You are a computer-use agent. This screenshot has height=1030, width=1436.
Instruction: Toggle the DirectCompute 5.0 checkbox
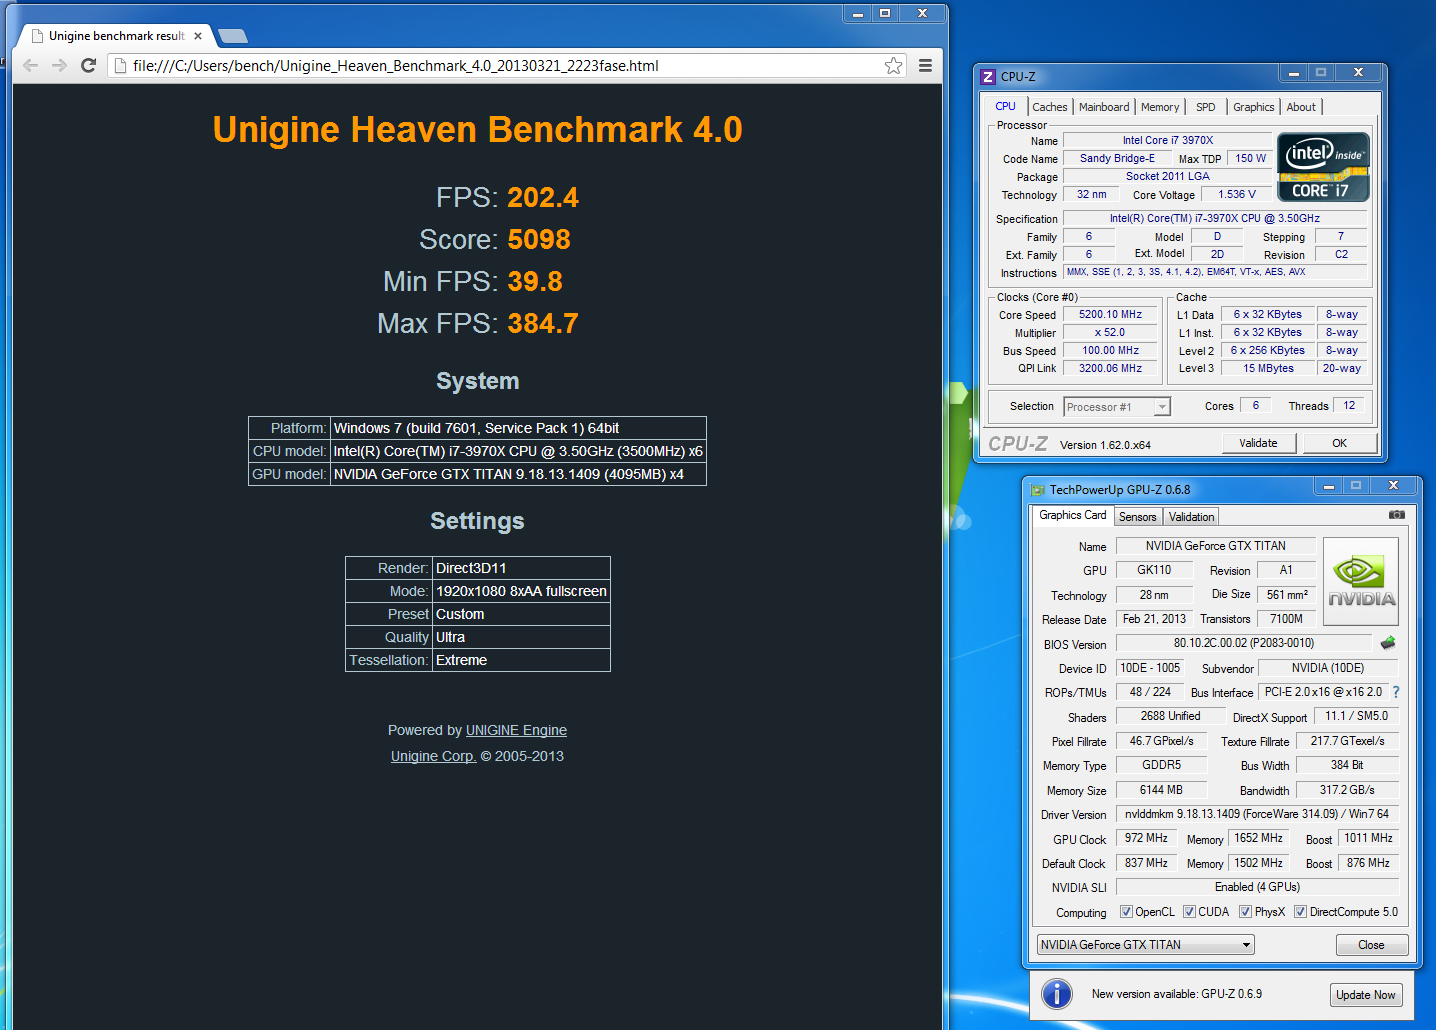[1300, 912]
